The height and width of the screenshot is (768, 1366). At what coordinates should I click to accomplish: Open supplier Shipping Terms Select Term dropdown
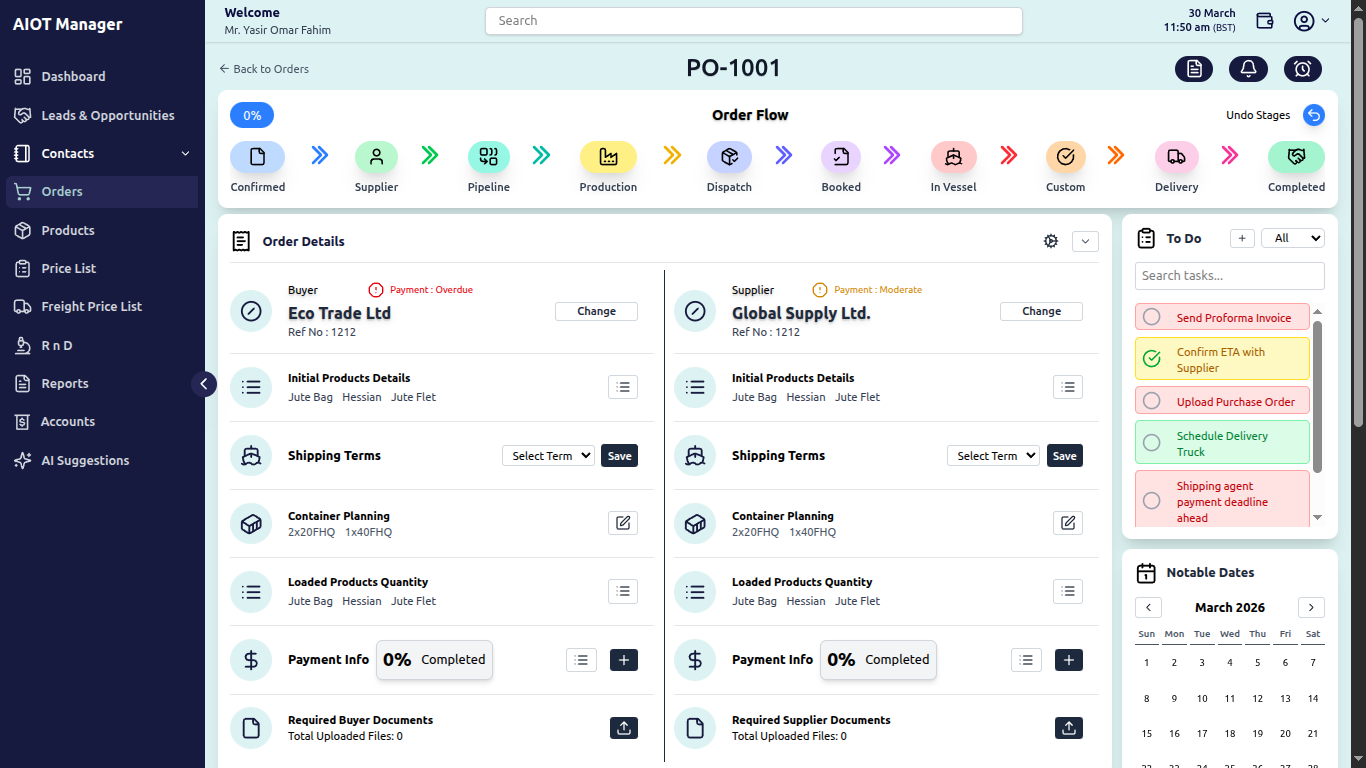(993, 456)
